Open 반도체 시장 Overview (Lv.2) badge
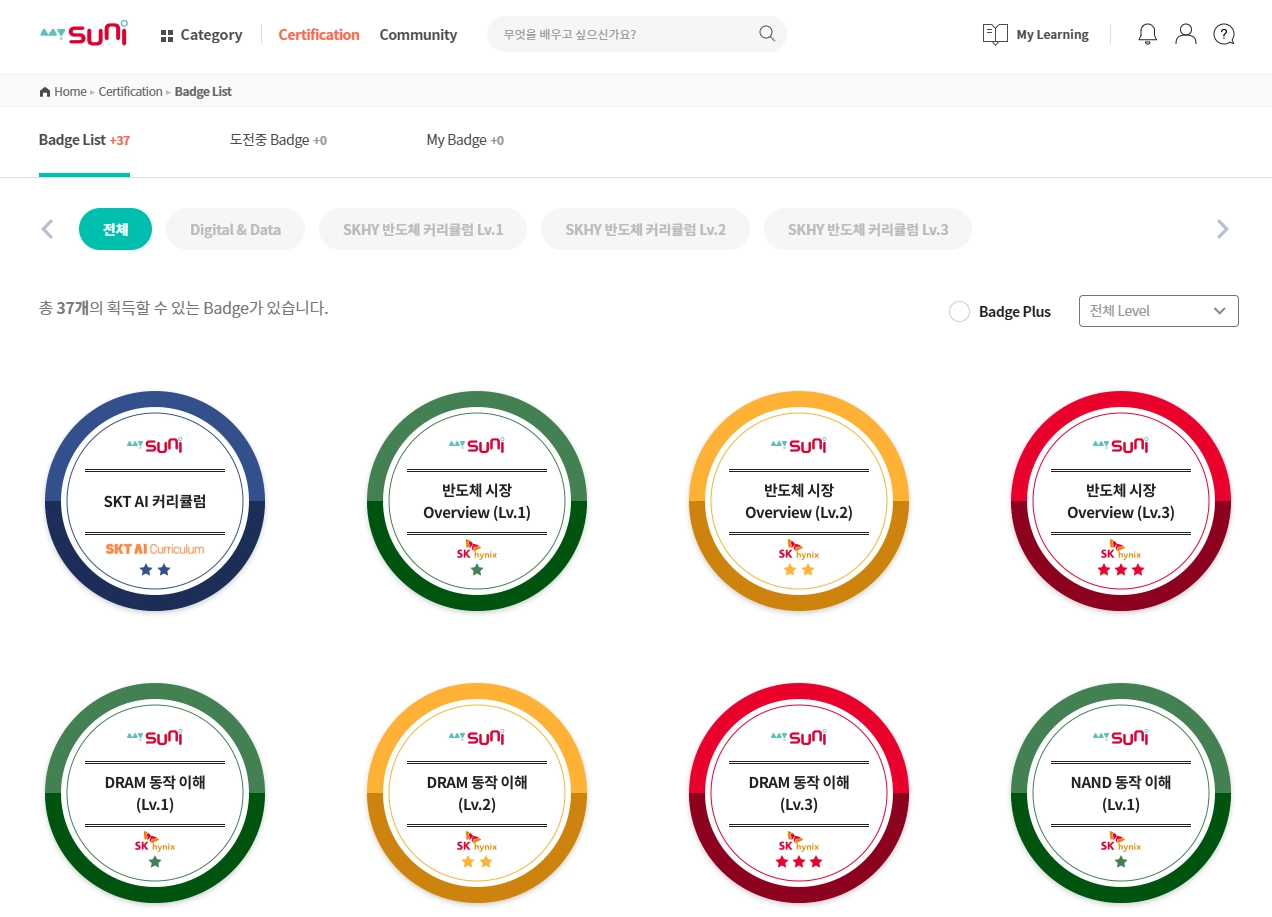Screen dimensions: 1272x917 pyautogui.click(x=799, y=501)
